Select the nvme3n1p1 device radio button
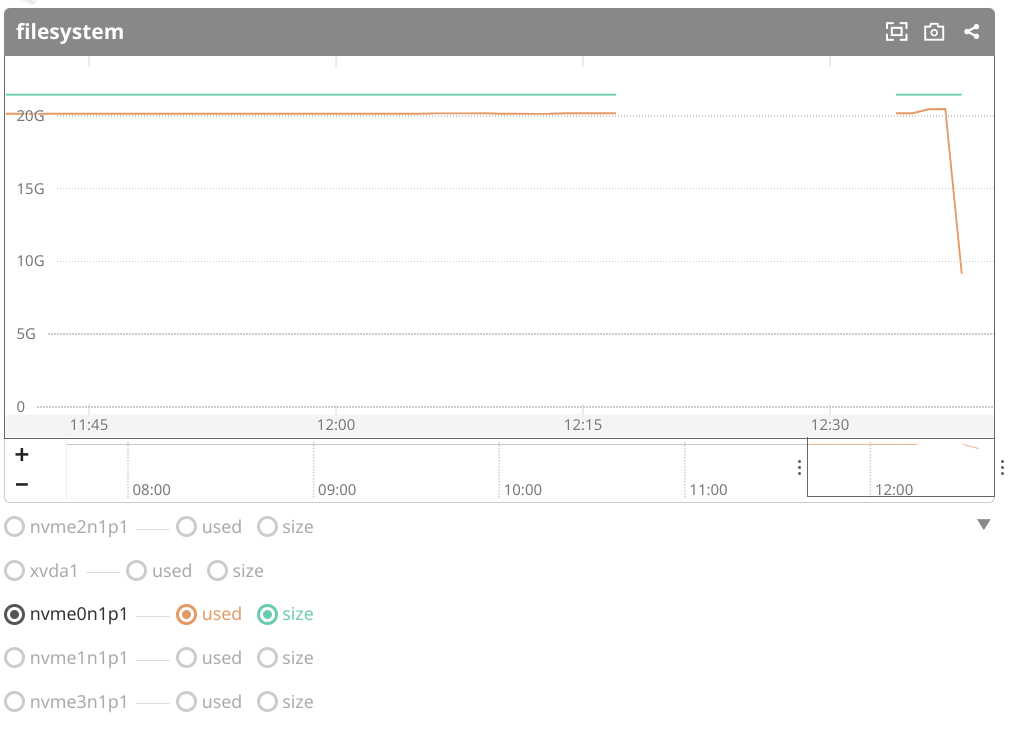Viewport: 1024px width, 730px height. [15, 702]
